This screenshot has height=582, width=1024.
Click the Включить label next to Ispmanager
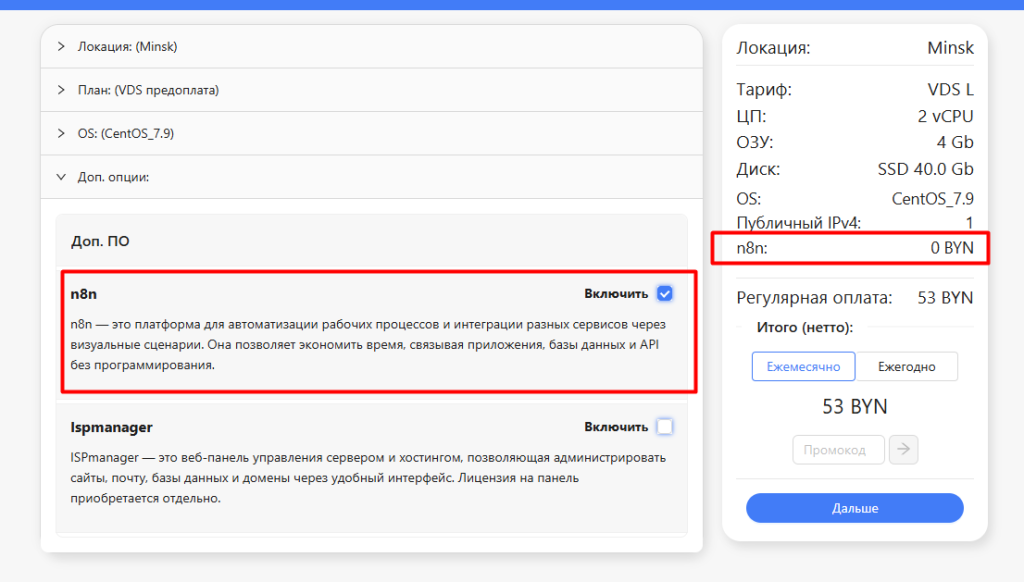(x=616, y=427)
